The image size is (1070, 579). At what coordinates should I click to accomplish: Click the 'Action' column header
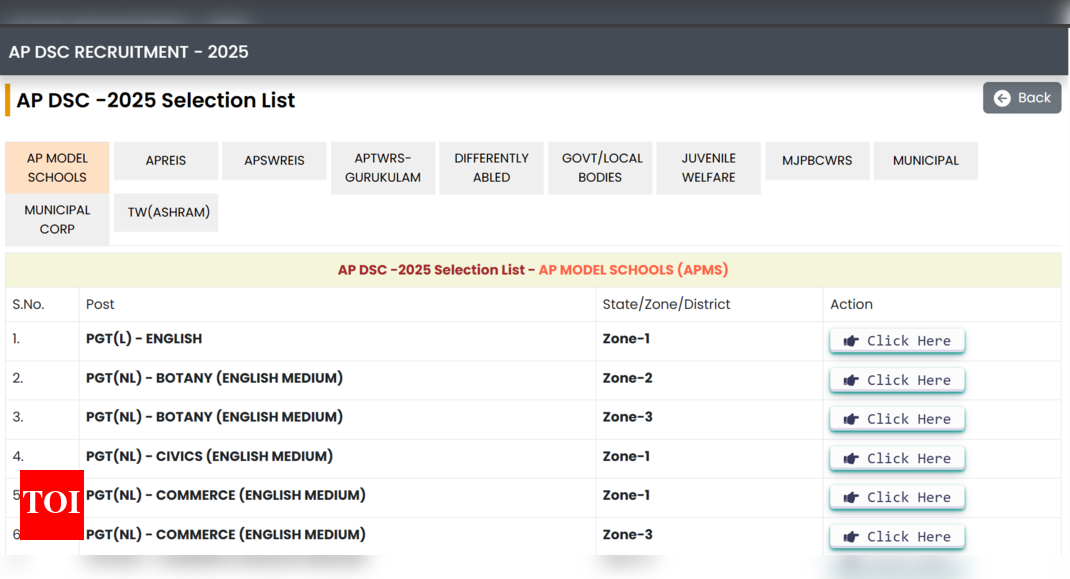tap(851, 305)
